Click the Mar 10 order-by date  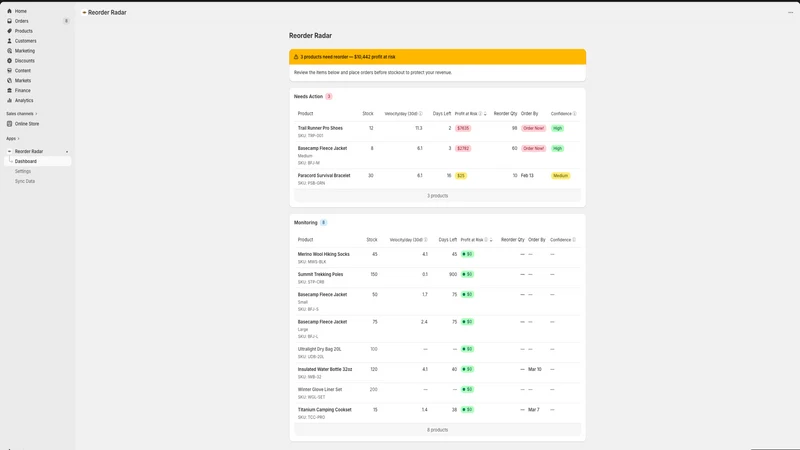pyautogui.click(x=535, y=369)
